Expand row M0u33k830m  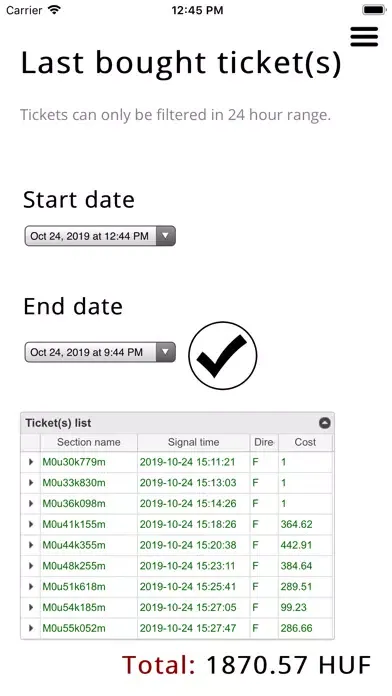31,482
